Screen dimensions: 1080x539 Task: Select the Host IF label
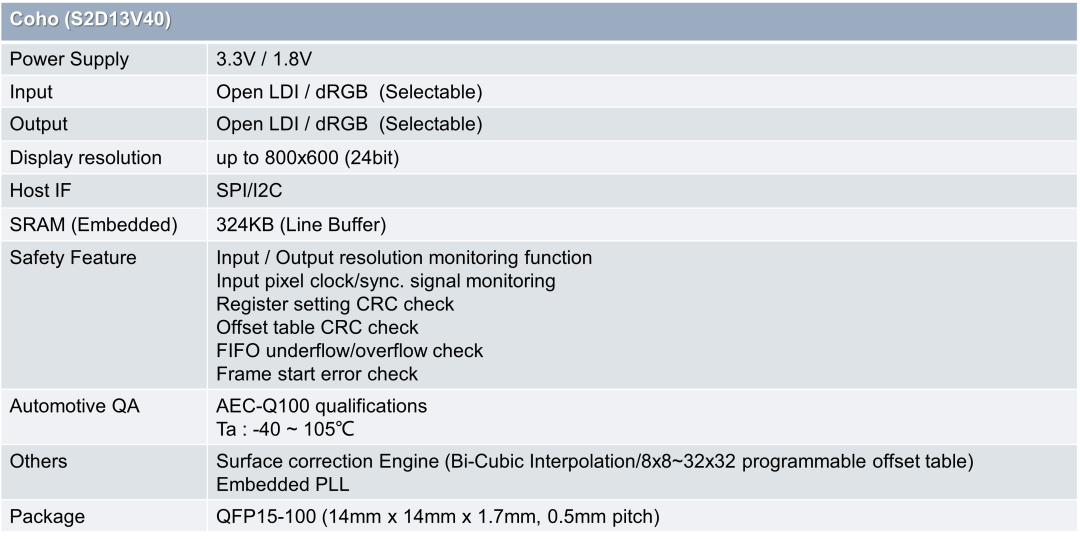coord(41,190)
